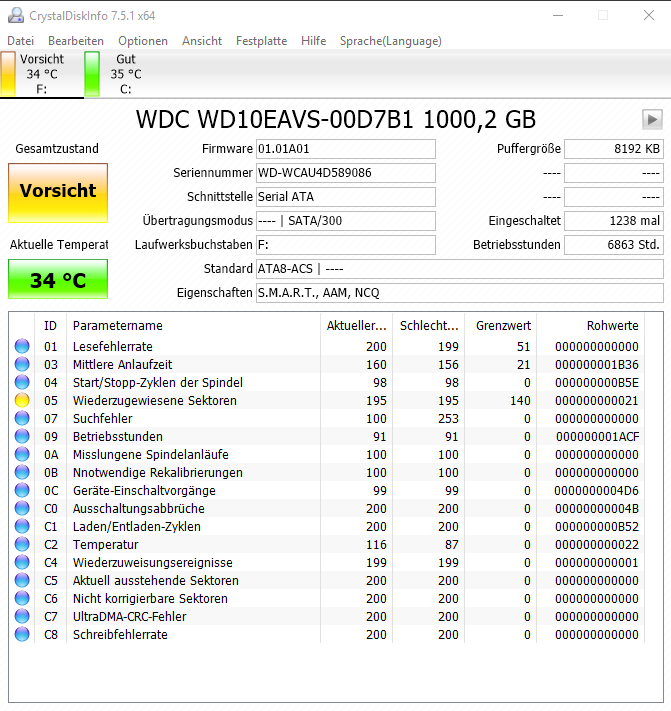
Task: Click the Übertragungsmodus field SATA/300
Action: (x=345, y=221)
